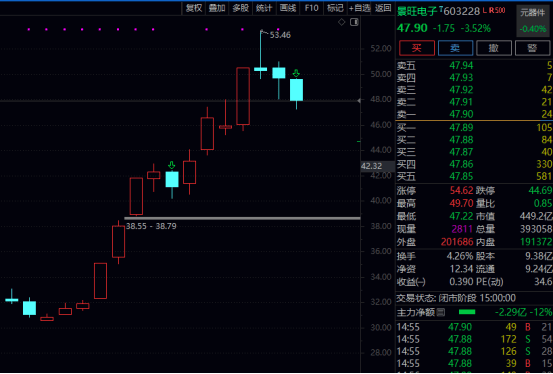Click green down-arrow marker near 42.00 candle
The width and height of the screenshot is (553, 374).
[x=172, y=165]
